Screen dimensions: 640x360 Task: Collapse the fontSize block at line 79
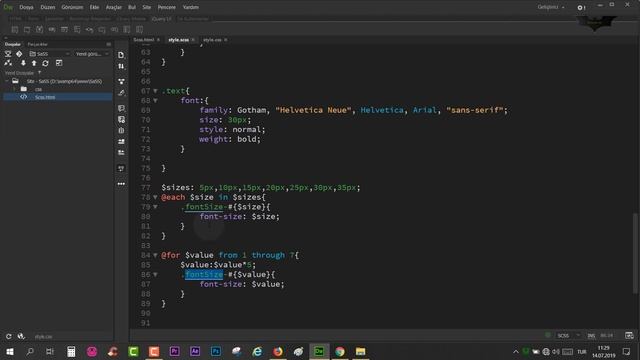coord(156,207)
